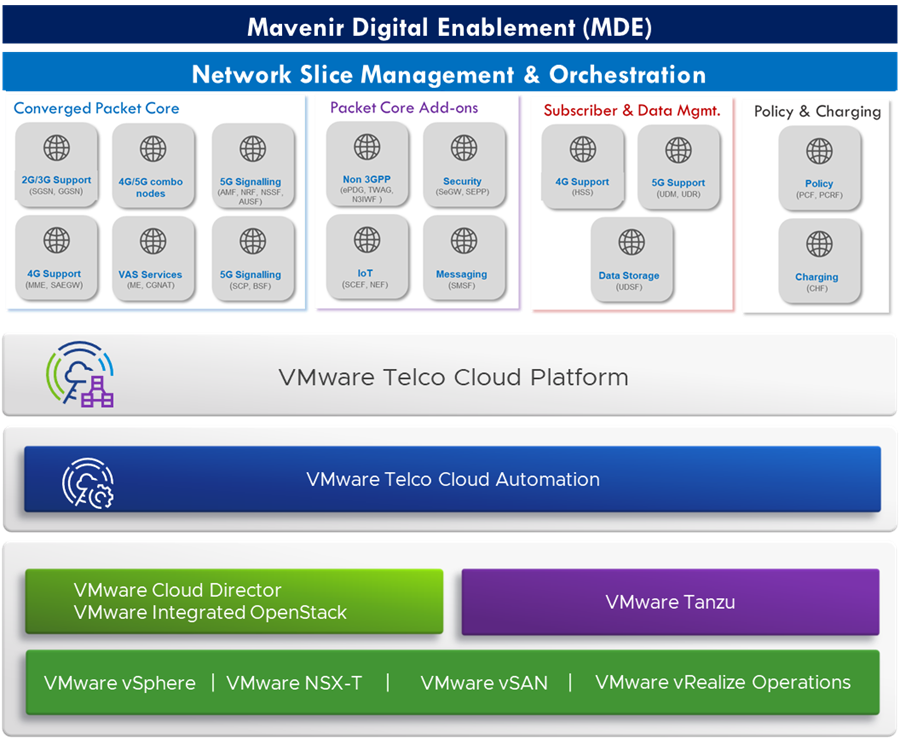Click the Non 3GPP label
This screenshot has height=739, width=900.
367,180
